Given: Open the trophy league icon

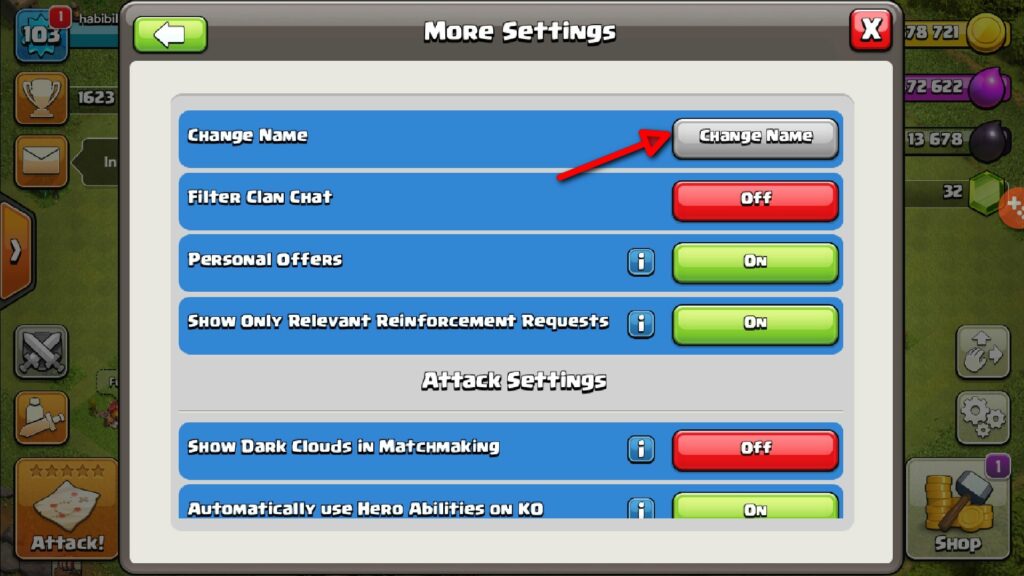Looking at the screenshot, I should coord(41,98).
